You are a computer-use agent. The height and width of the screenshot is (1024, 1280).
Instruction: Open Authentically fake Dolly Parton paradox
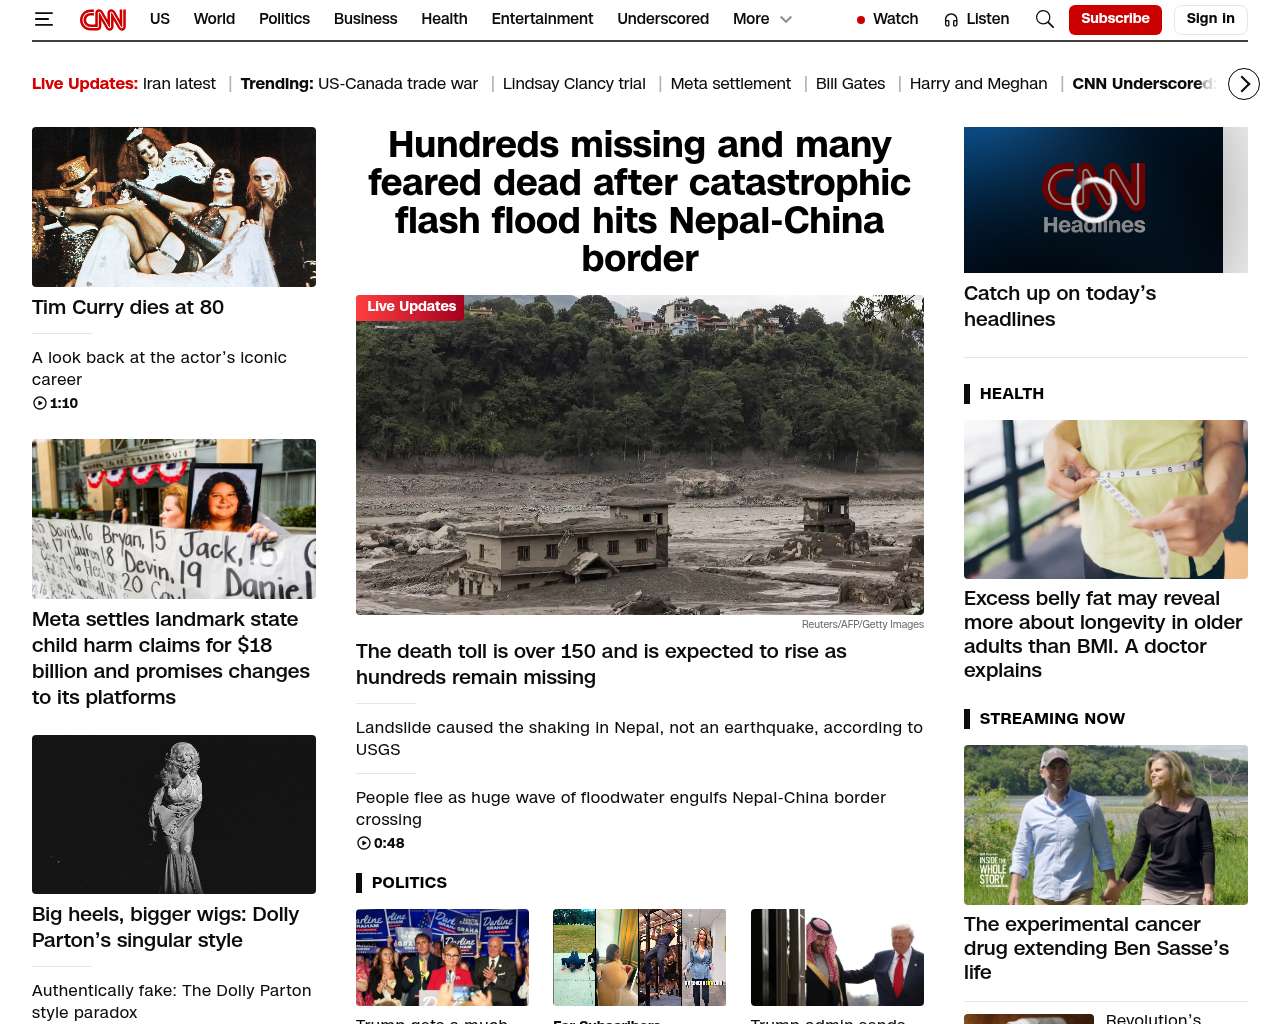[172, 1001]
